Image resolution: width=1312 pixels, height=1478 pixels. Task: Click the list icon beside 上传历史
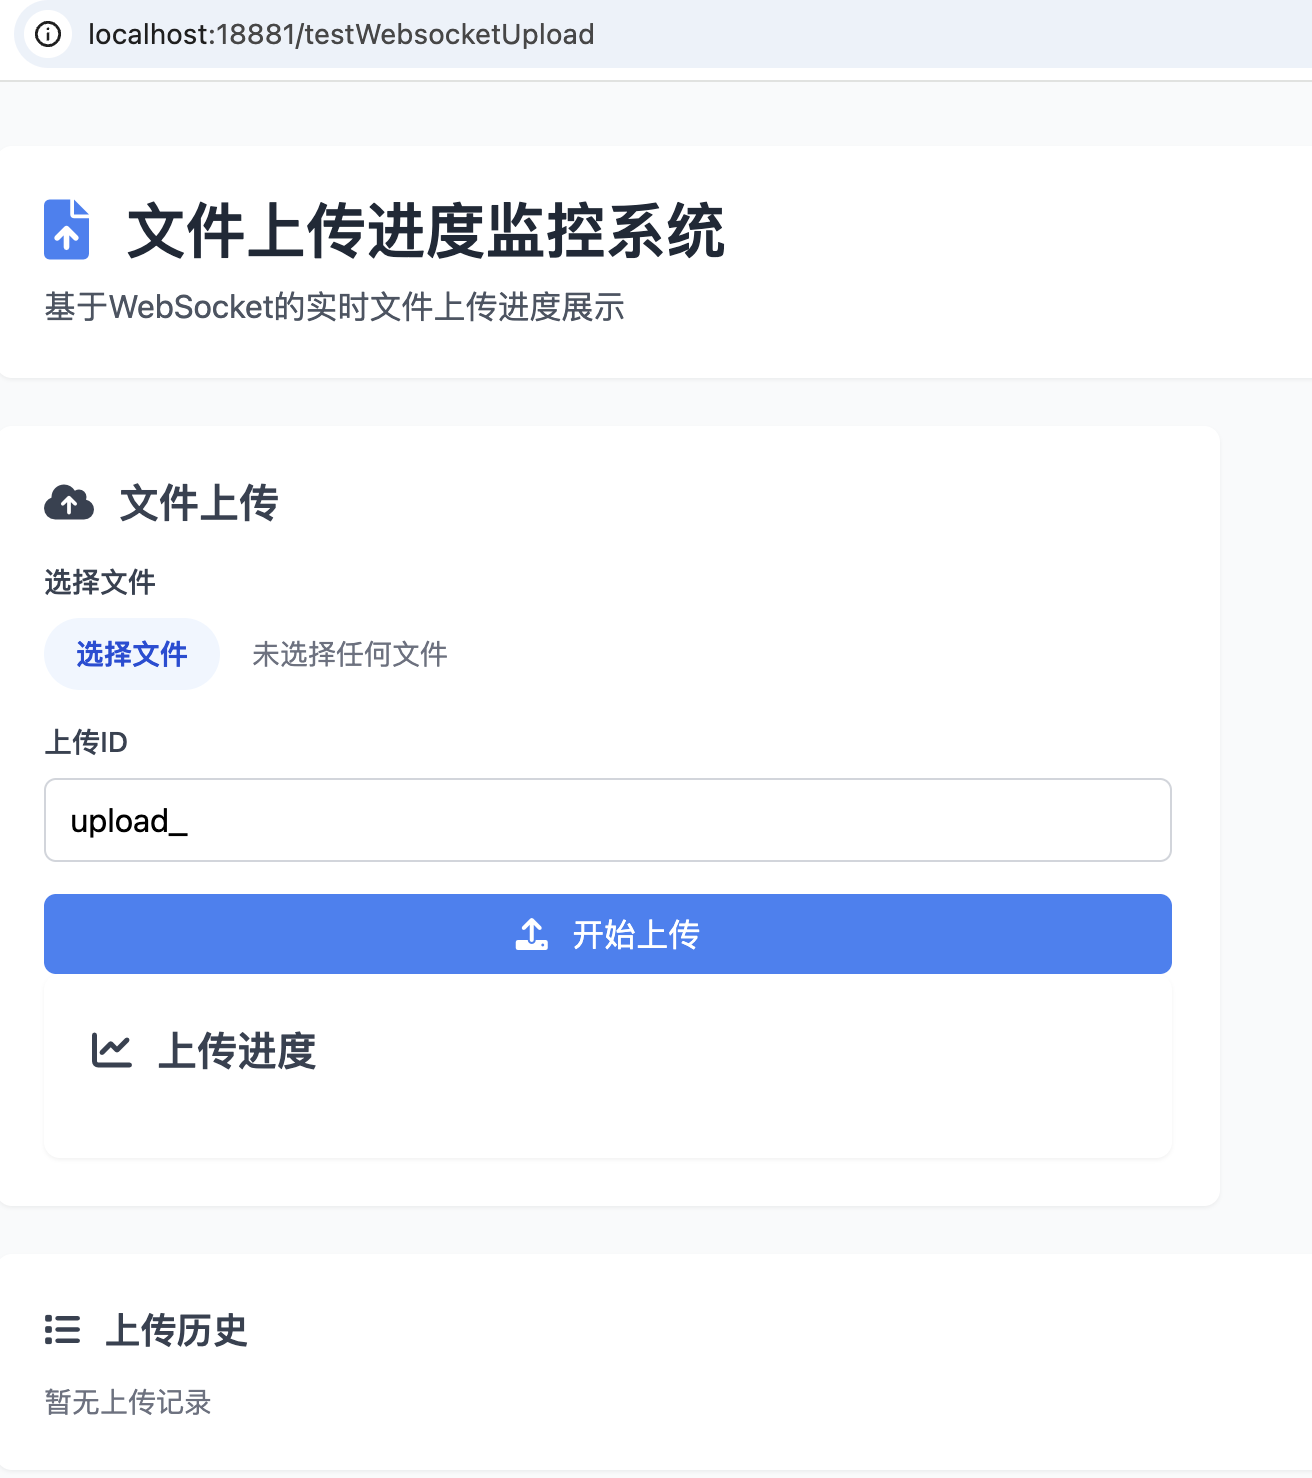pos(62,1330)
